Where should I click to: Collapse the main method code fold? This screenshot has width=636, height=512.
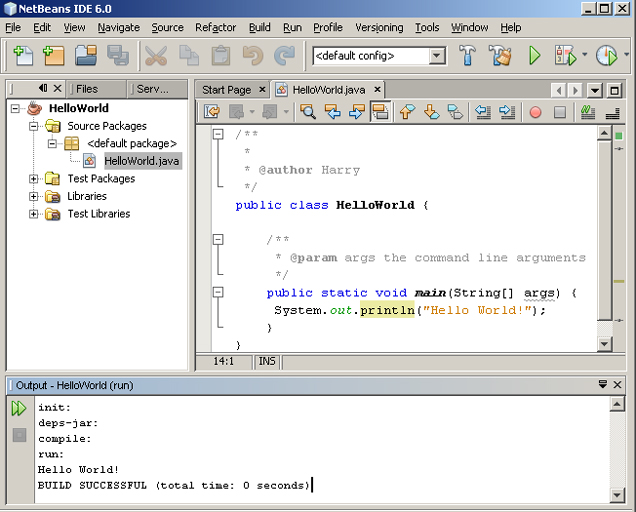(x=218, y=292)
